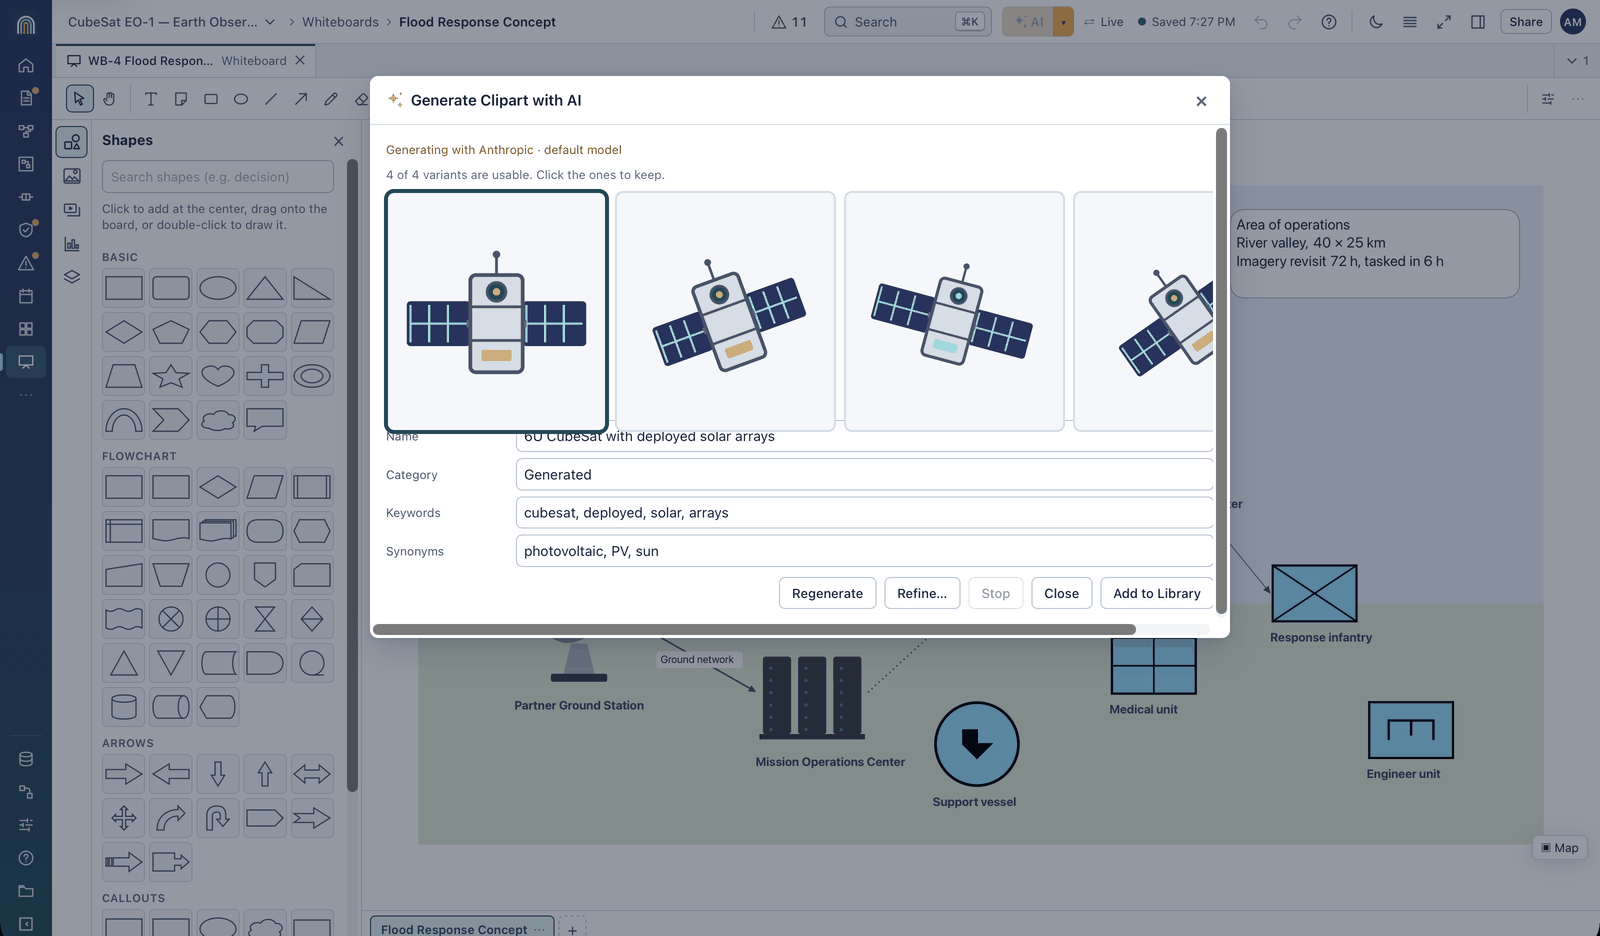Click the Search shapes input field

click(218, 177)
